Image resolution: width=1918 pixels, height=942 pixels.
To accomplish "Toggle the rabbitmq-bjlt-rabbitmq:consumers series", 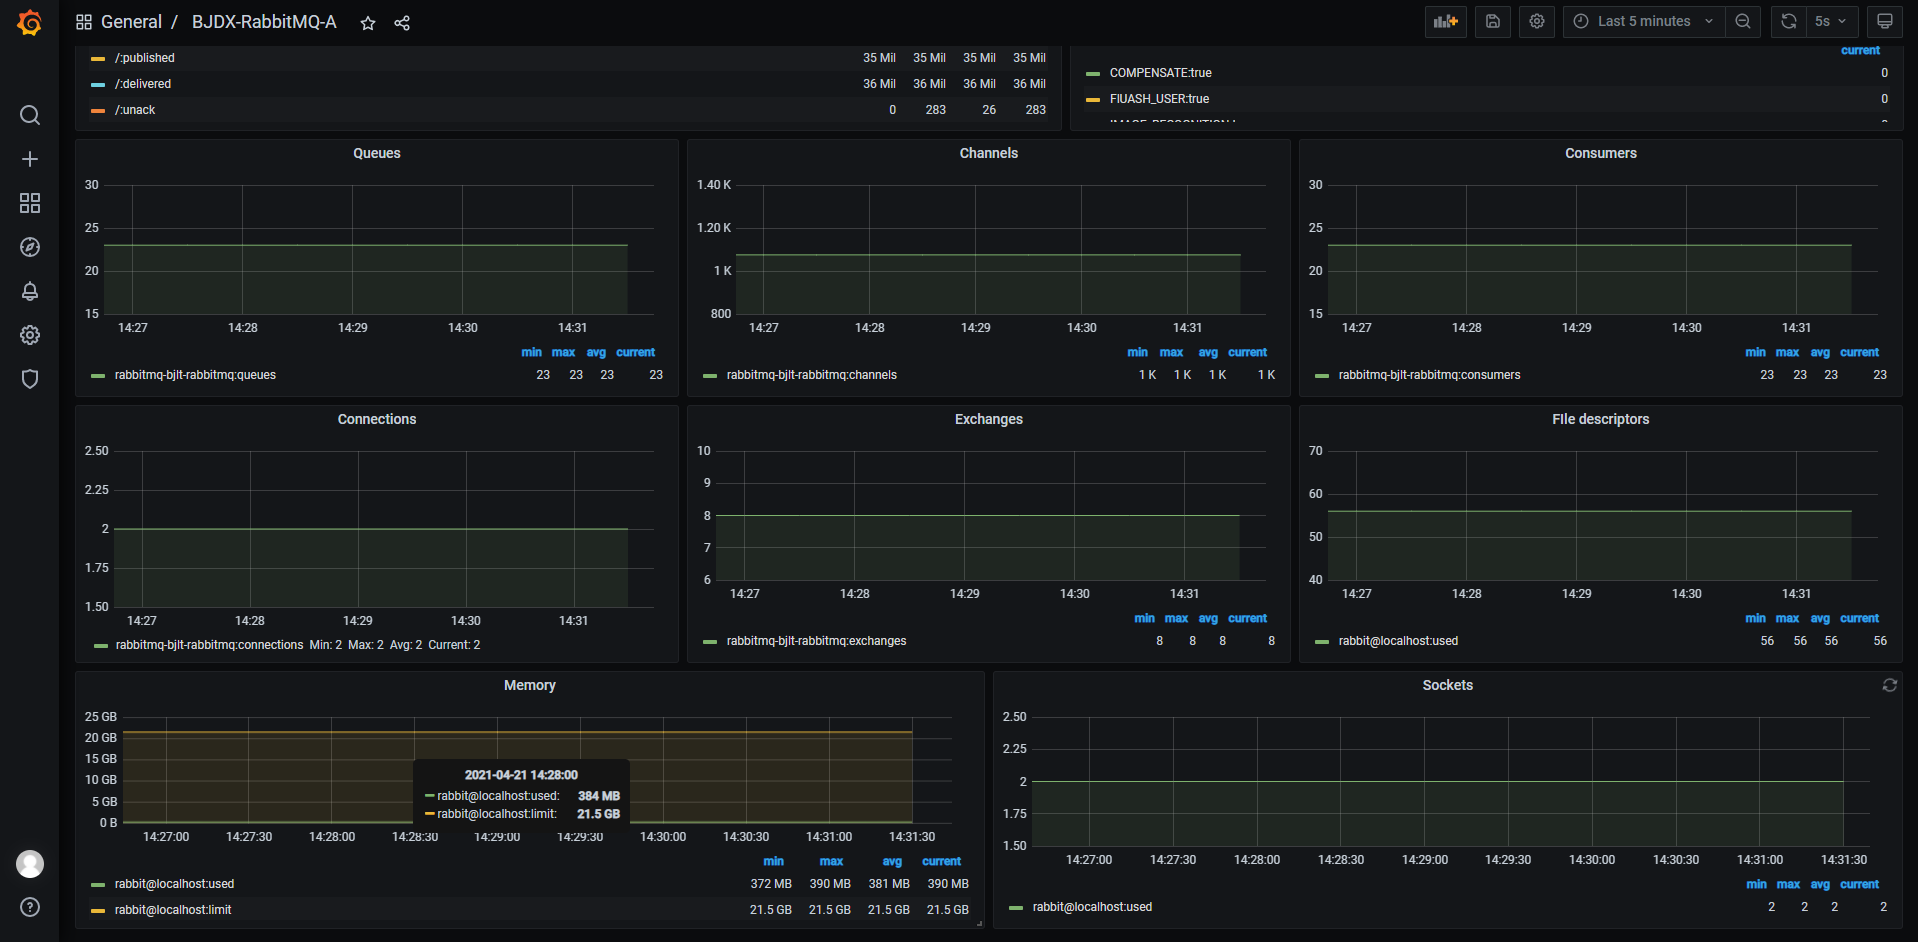I will (1429, 375).
